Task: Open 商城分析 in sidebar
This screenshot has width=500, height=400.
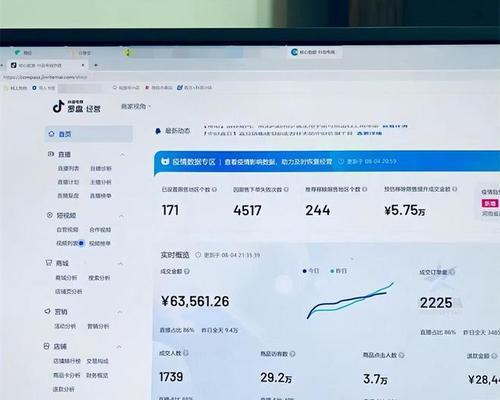Action: [x=66, y=278]
